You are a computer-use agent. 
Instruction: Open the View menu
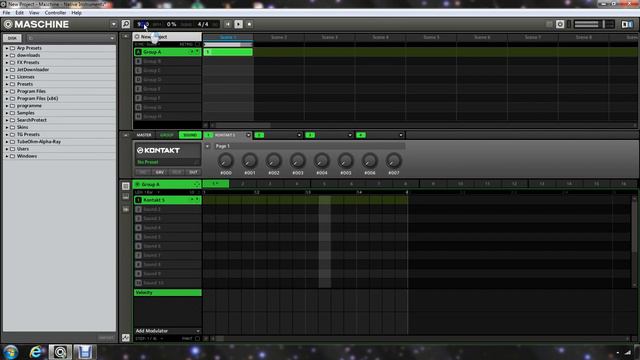(34, 13)
